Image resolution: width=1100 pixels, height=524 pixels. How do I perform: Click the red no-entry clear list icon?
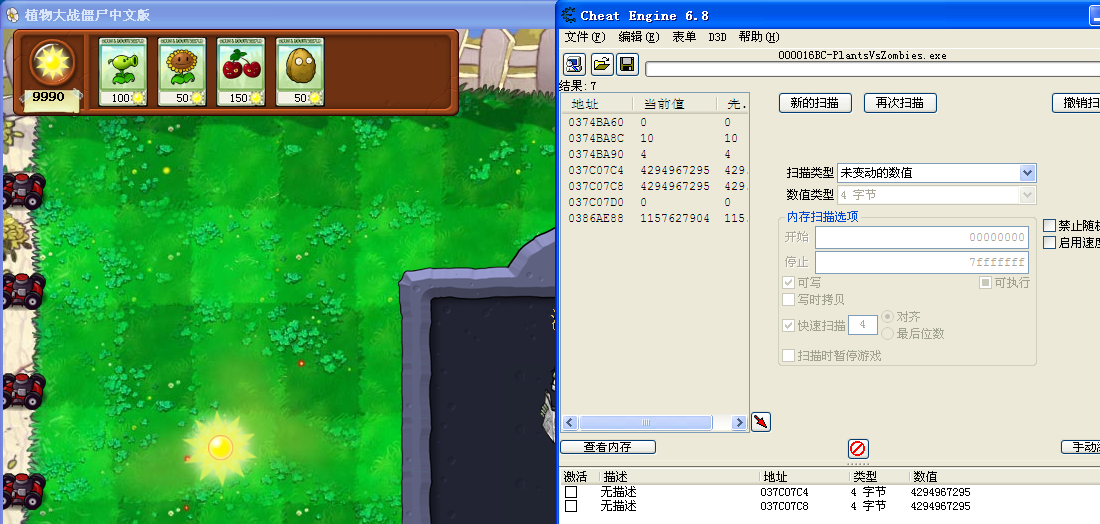[857, 448]
